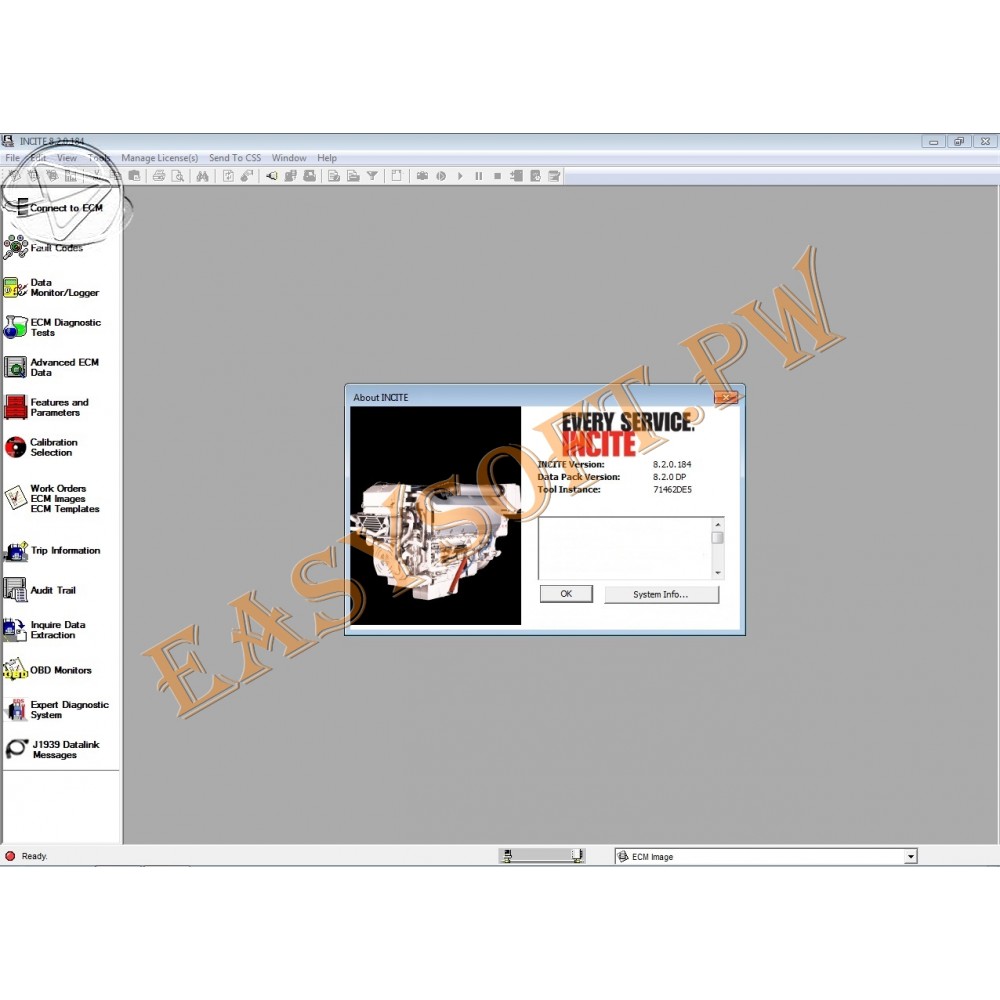Open ECM Diagnostic Tests
Screen dimensions: 1000x1000
pos(52,327)
